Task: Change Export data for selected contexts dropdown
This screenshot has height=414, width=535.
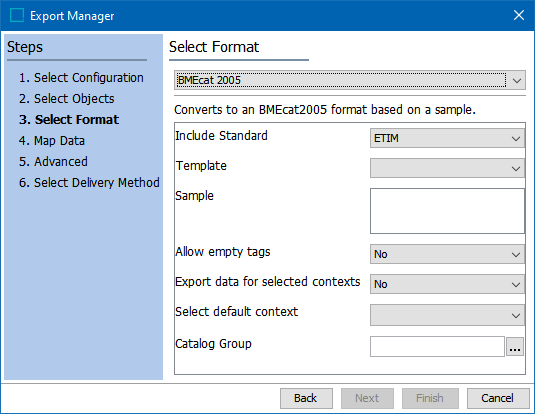Action: (447, 284)
